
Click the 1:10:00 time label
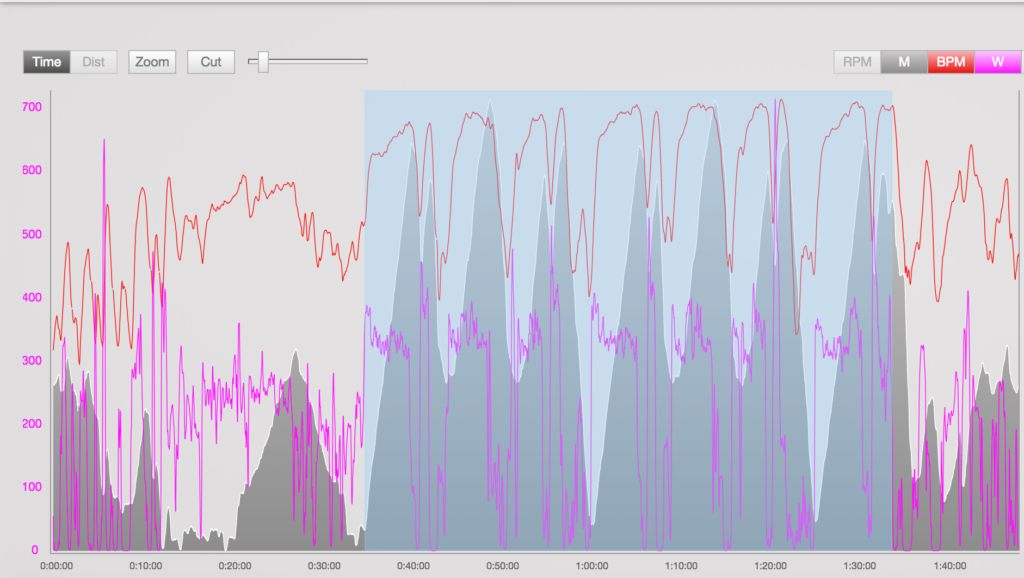[681, 566]
